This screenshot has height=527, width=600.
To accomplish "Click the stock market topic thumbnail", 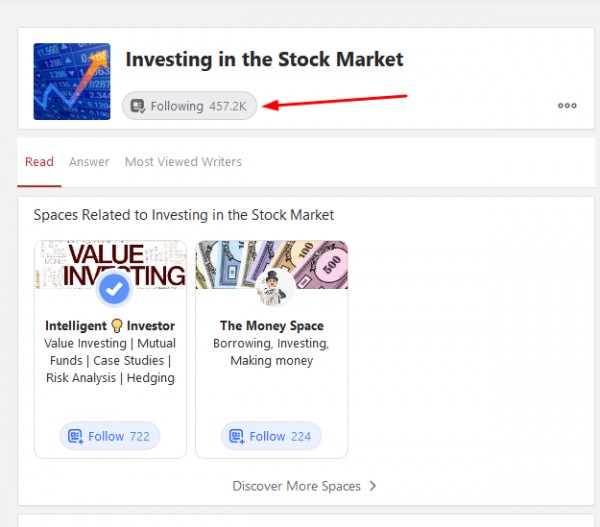I will coord(71,81).
